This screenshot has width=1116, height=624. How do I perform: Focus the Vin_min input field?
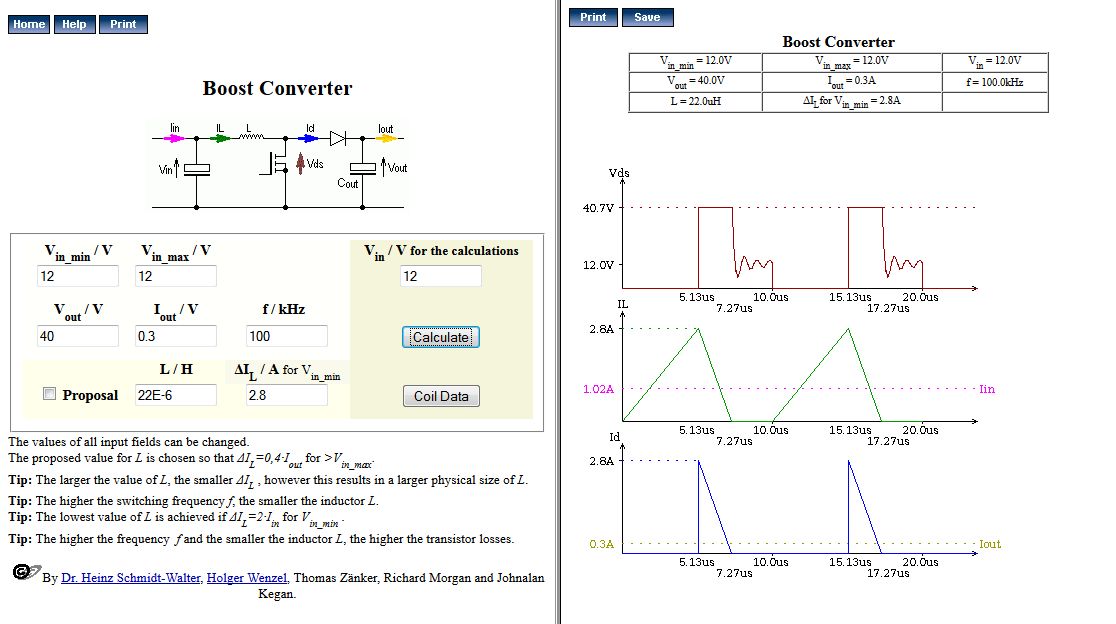(78, 276)
